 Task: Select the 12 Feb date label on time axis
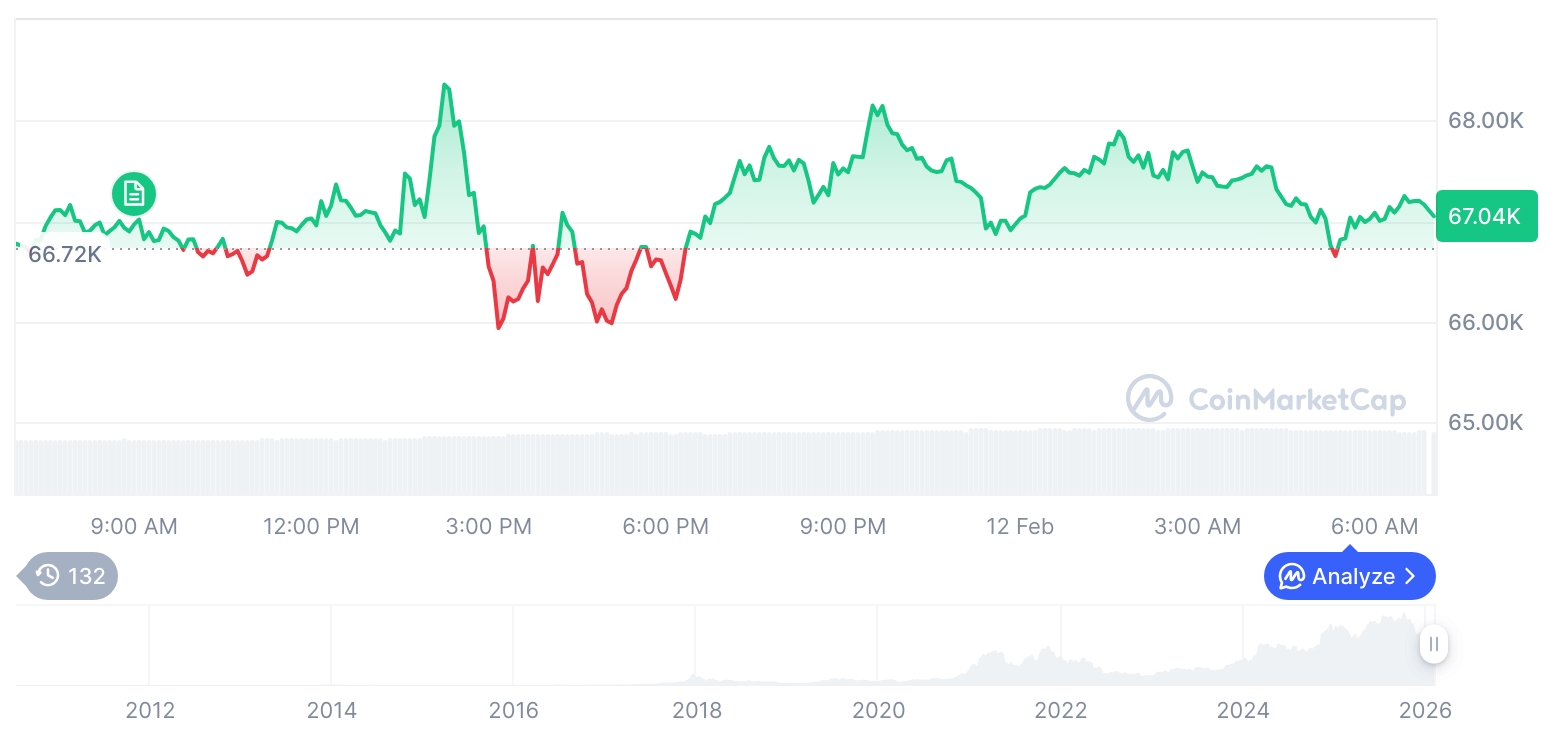1020,526
